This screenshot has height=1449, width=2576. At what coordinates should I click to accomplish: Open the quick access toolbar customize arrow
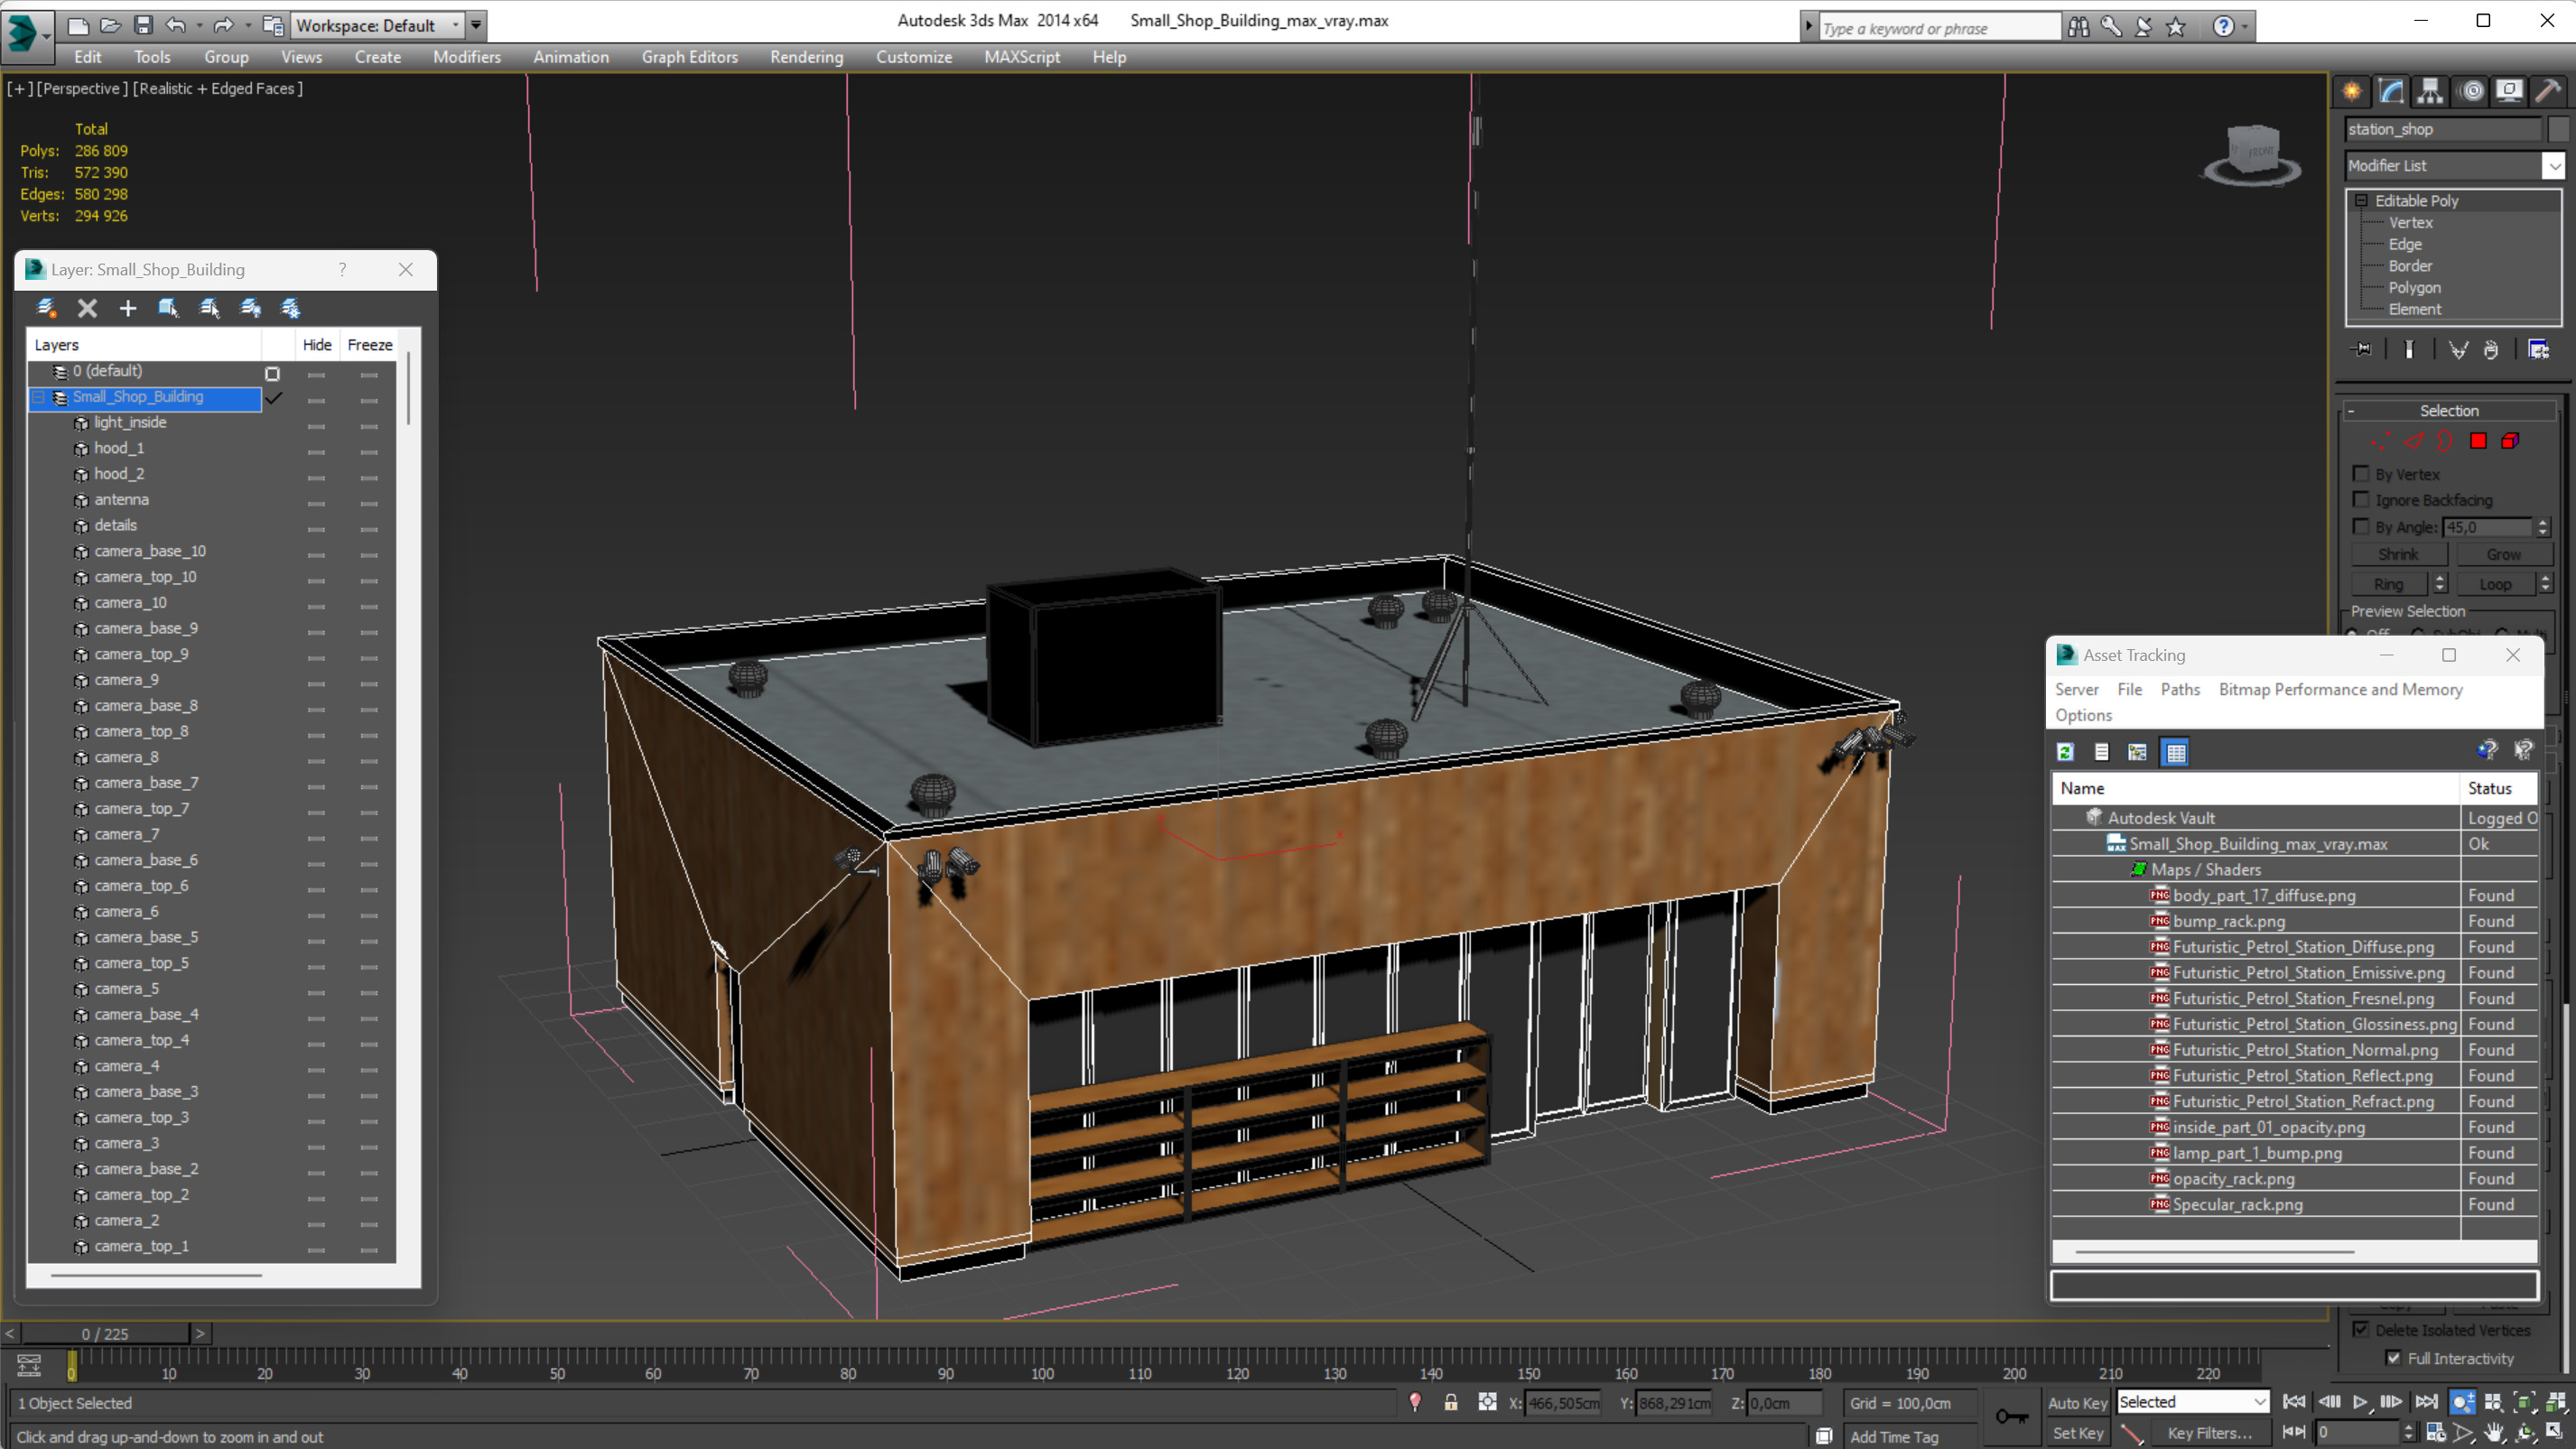pyautogui.click(x=476, y=25)
